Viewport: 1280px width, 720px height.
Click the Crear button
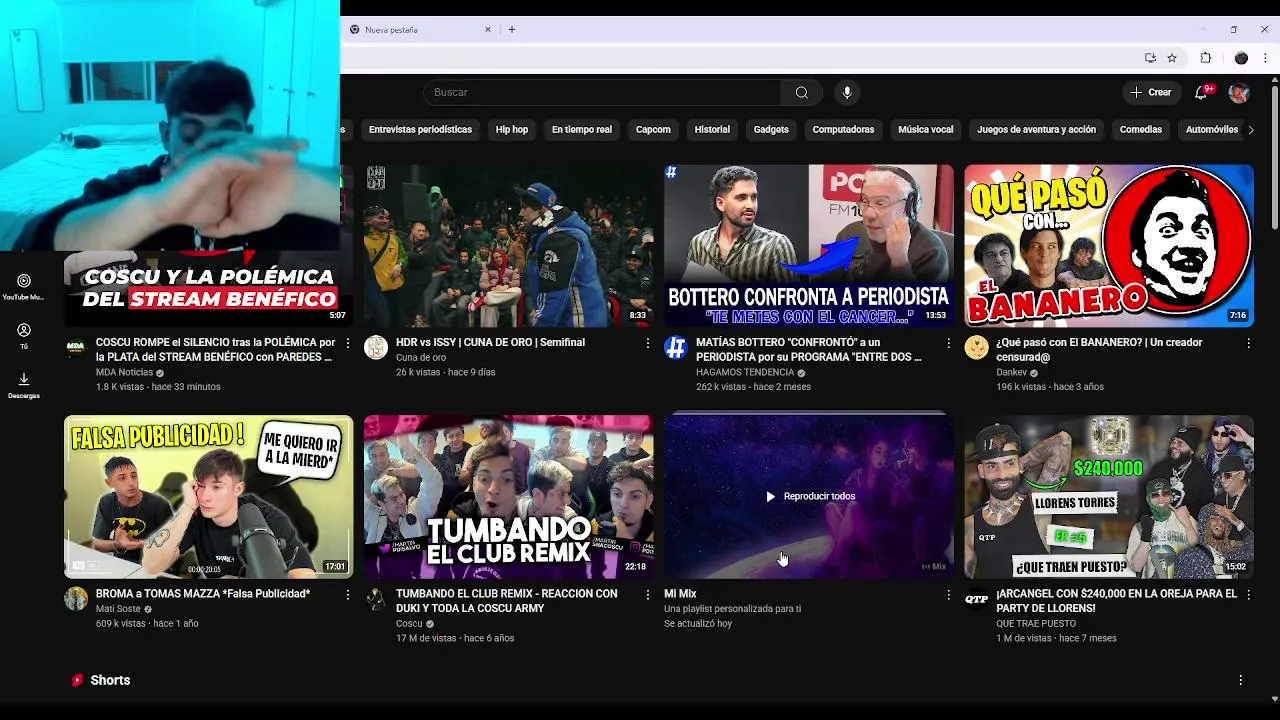pos(1151,92)
